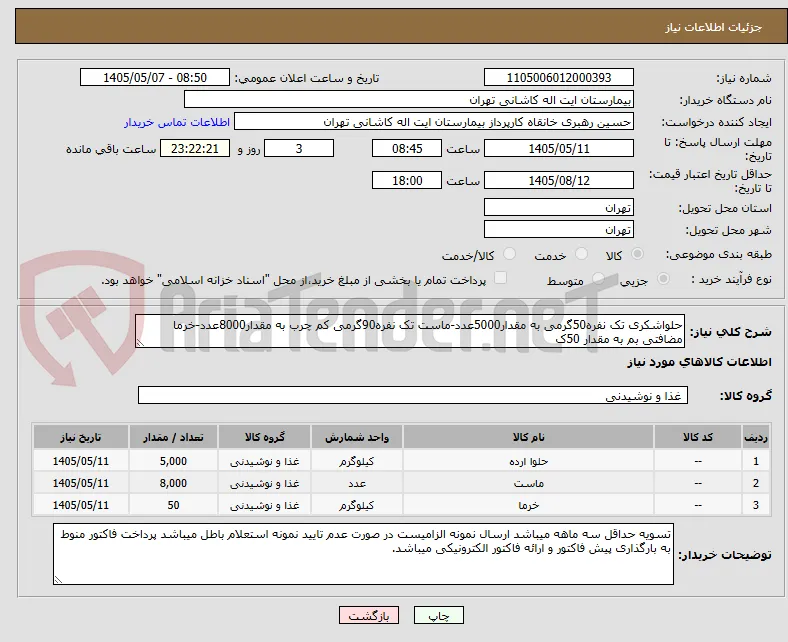The height and width of the screenshot is (642, 788).
Task: Click the quantity cell 5,000
Action: point(173,461)
